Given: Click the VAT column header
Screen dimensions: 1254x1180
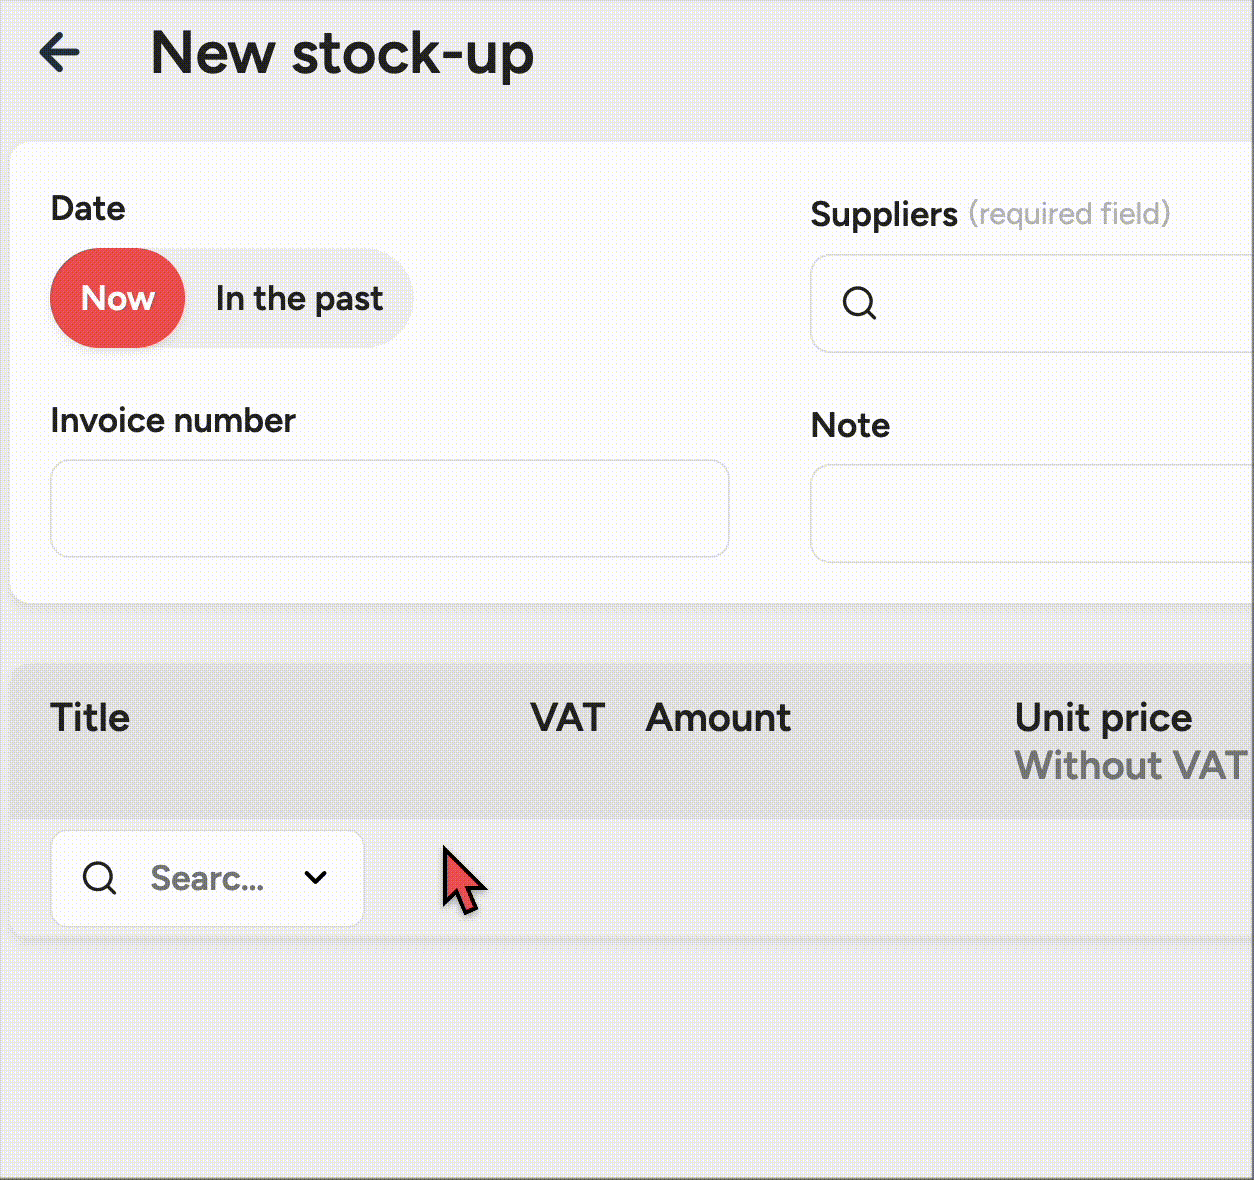Looking at the screenshot, I should click(x=567, y=718).
